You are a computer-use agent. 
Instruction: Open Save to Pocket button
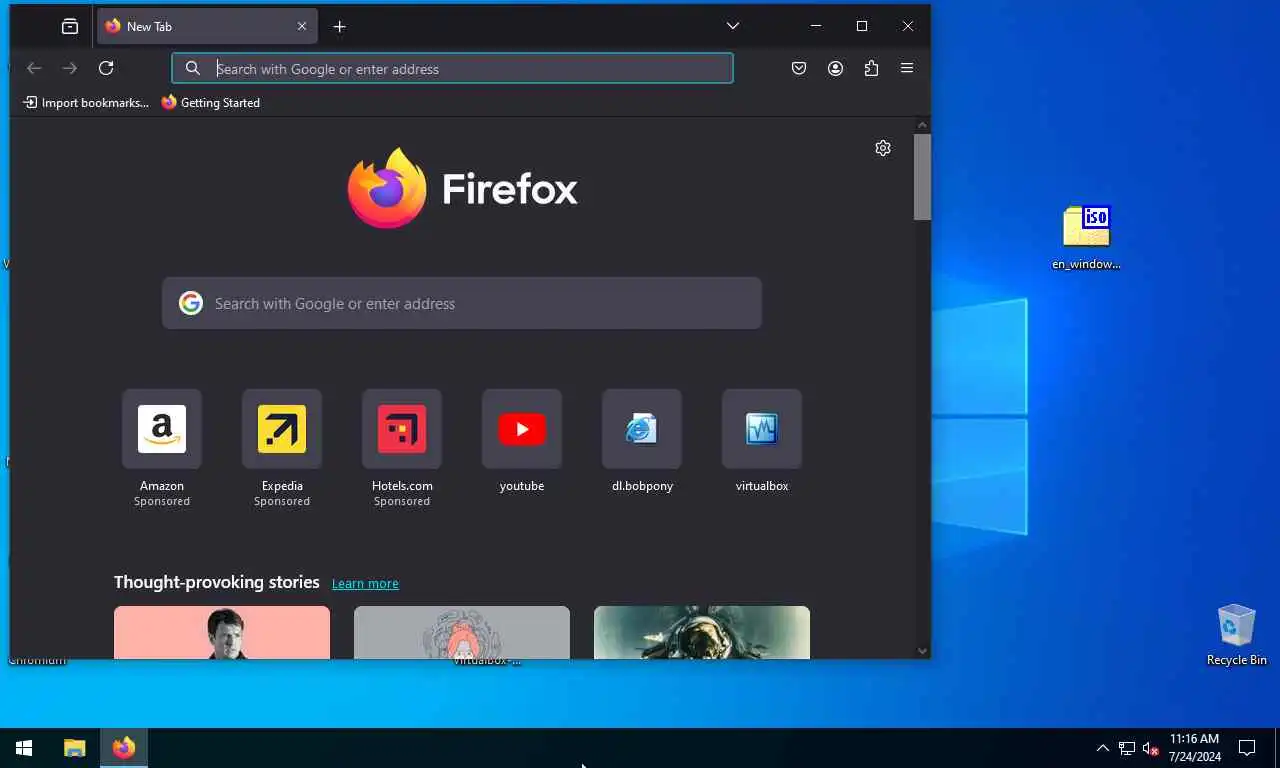tap(799, 68)
